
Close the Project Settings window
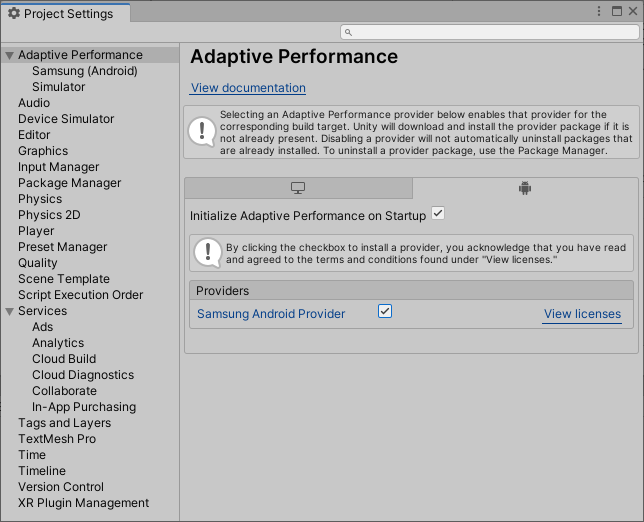click(x=633, y=11)
